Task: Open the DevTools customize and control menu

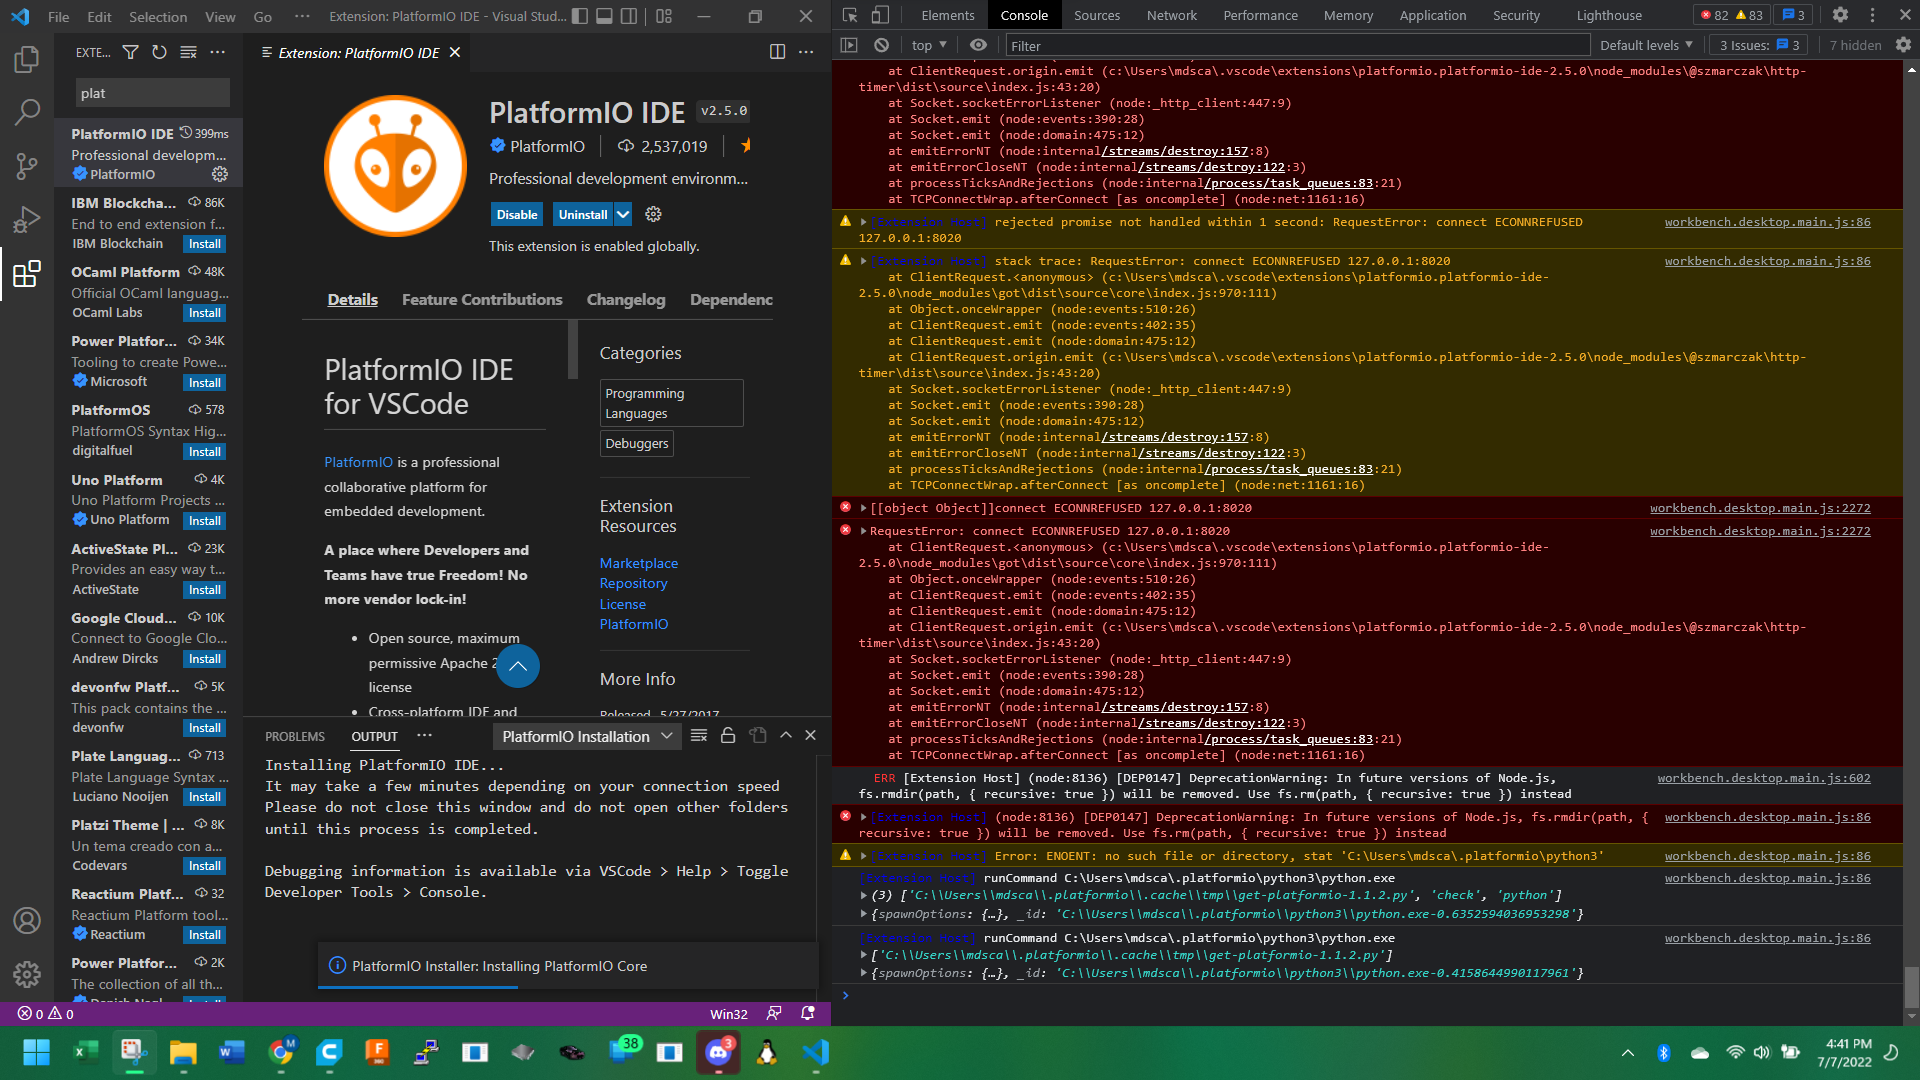Action: (x=1872, y=15)
